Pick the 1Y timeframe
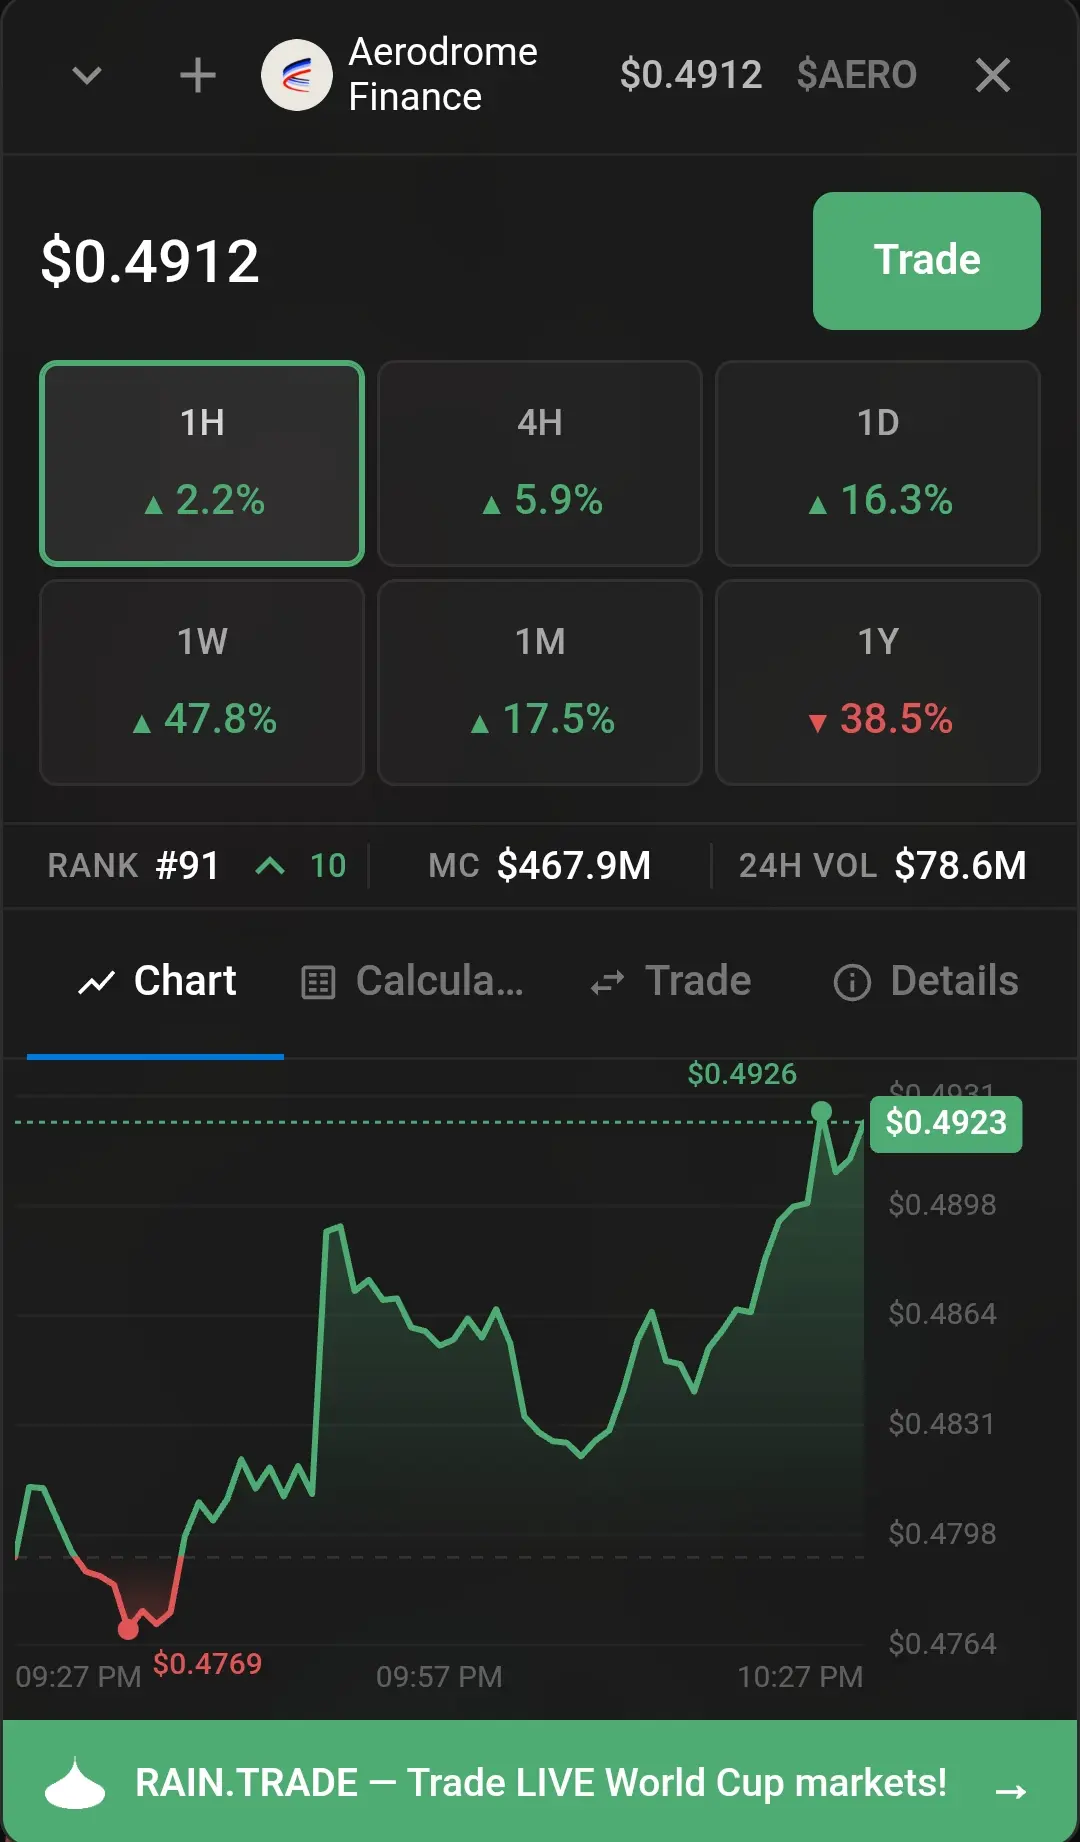This screenshot has width=1080, height=1842. [878, 682]
